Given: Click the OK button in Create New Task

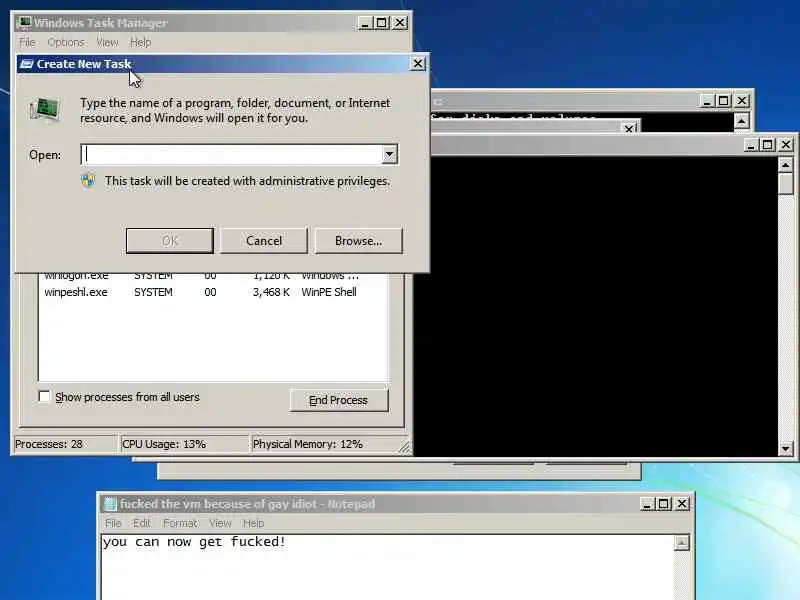Looking at the screenshot, I should 169,240.
